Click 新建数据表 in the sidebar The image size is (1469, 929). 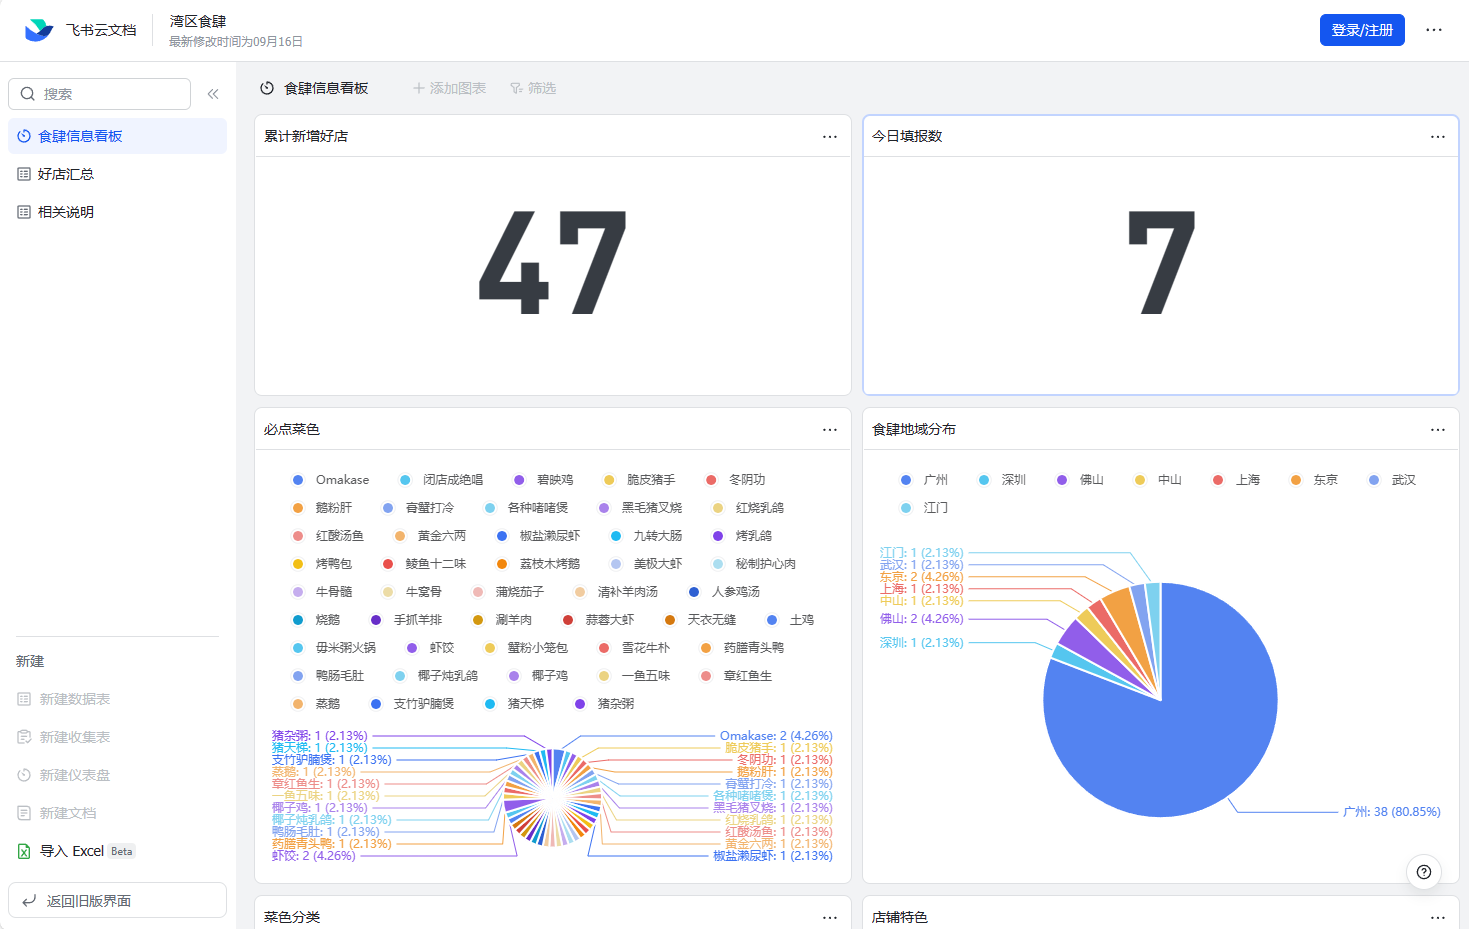pos(74,699)
